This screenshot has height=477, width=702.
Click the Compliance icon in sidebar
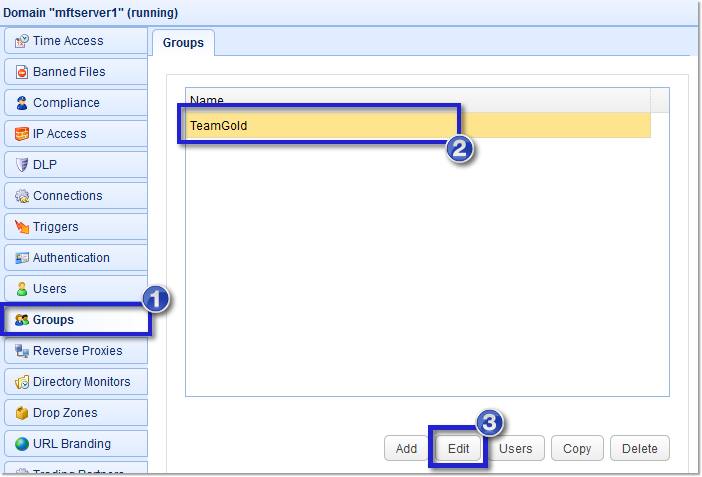tap(21, 103)
